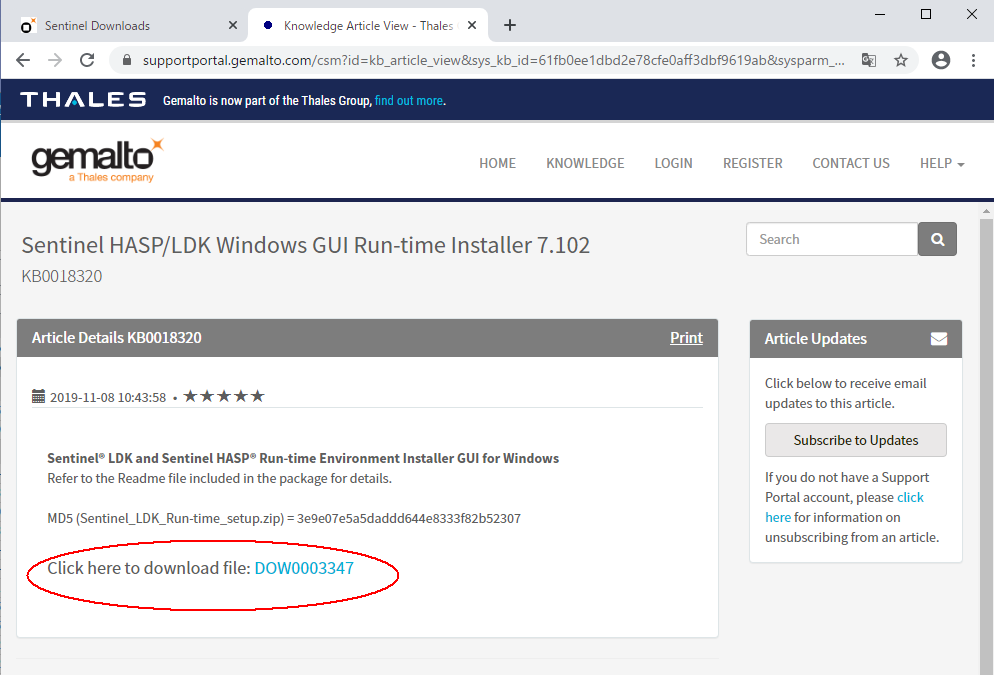Viewport: 994px width, 675px height.
Task: Maximize the browser window
Action: coord(926,14)
